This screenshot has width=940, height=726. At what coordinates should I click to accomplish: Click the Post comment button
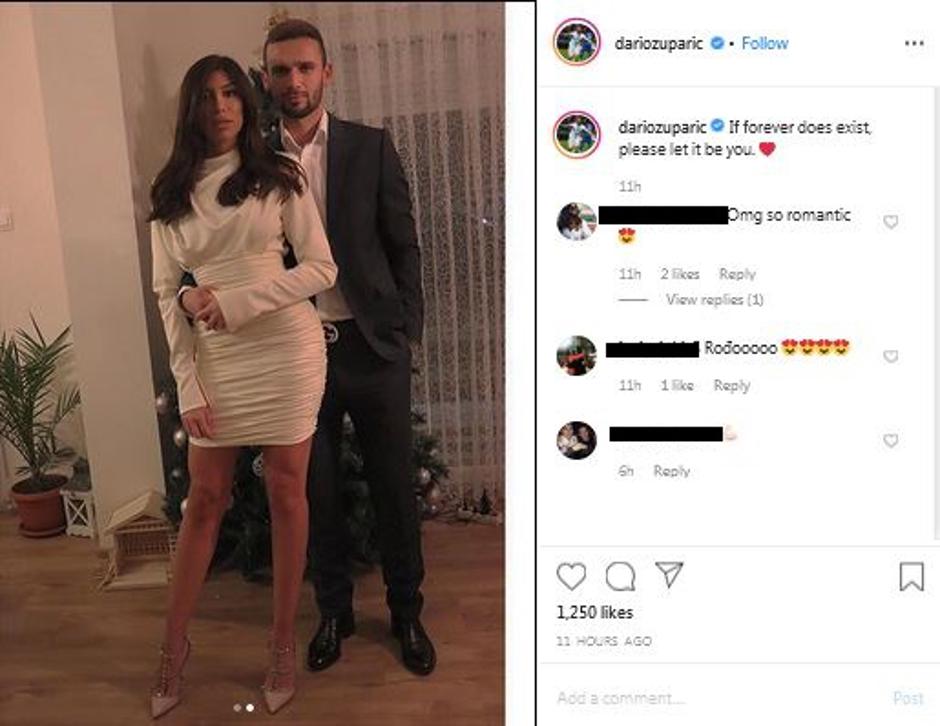coord(908,698)
